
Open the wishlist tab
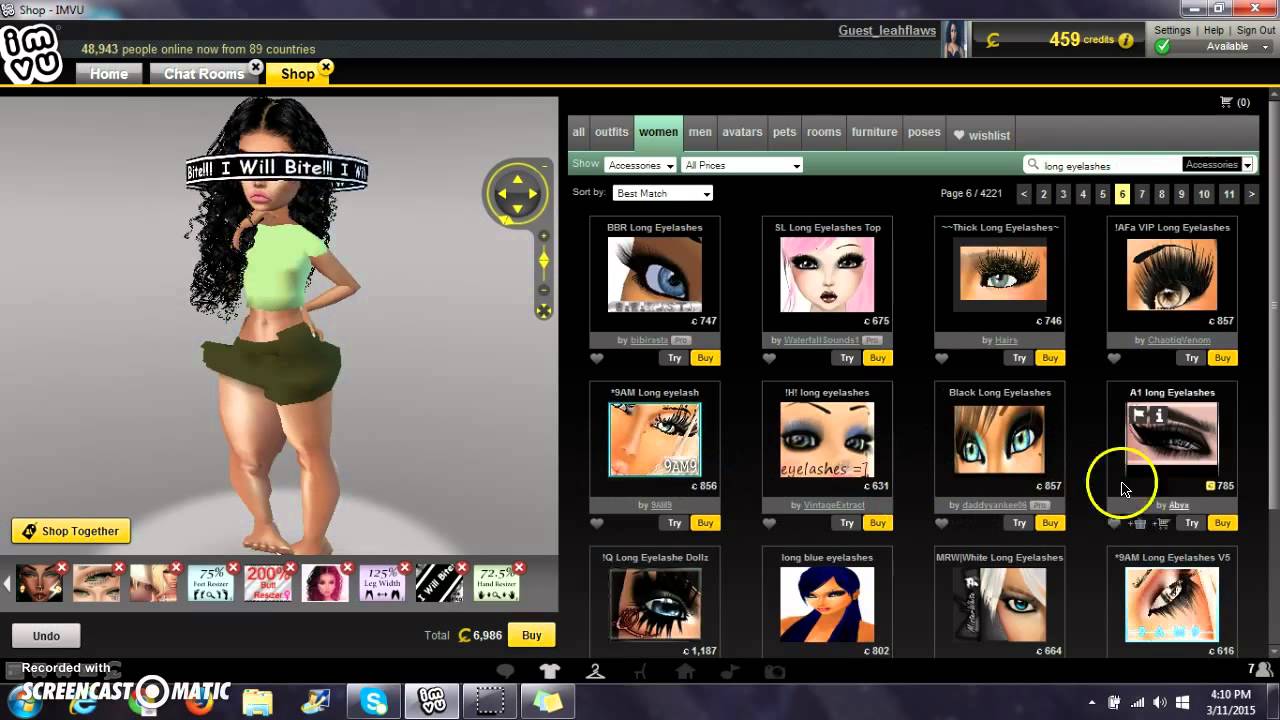click(x=981, y=135)
